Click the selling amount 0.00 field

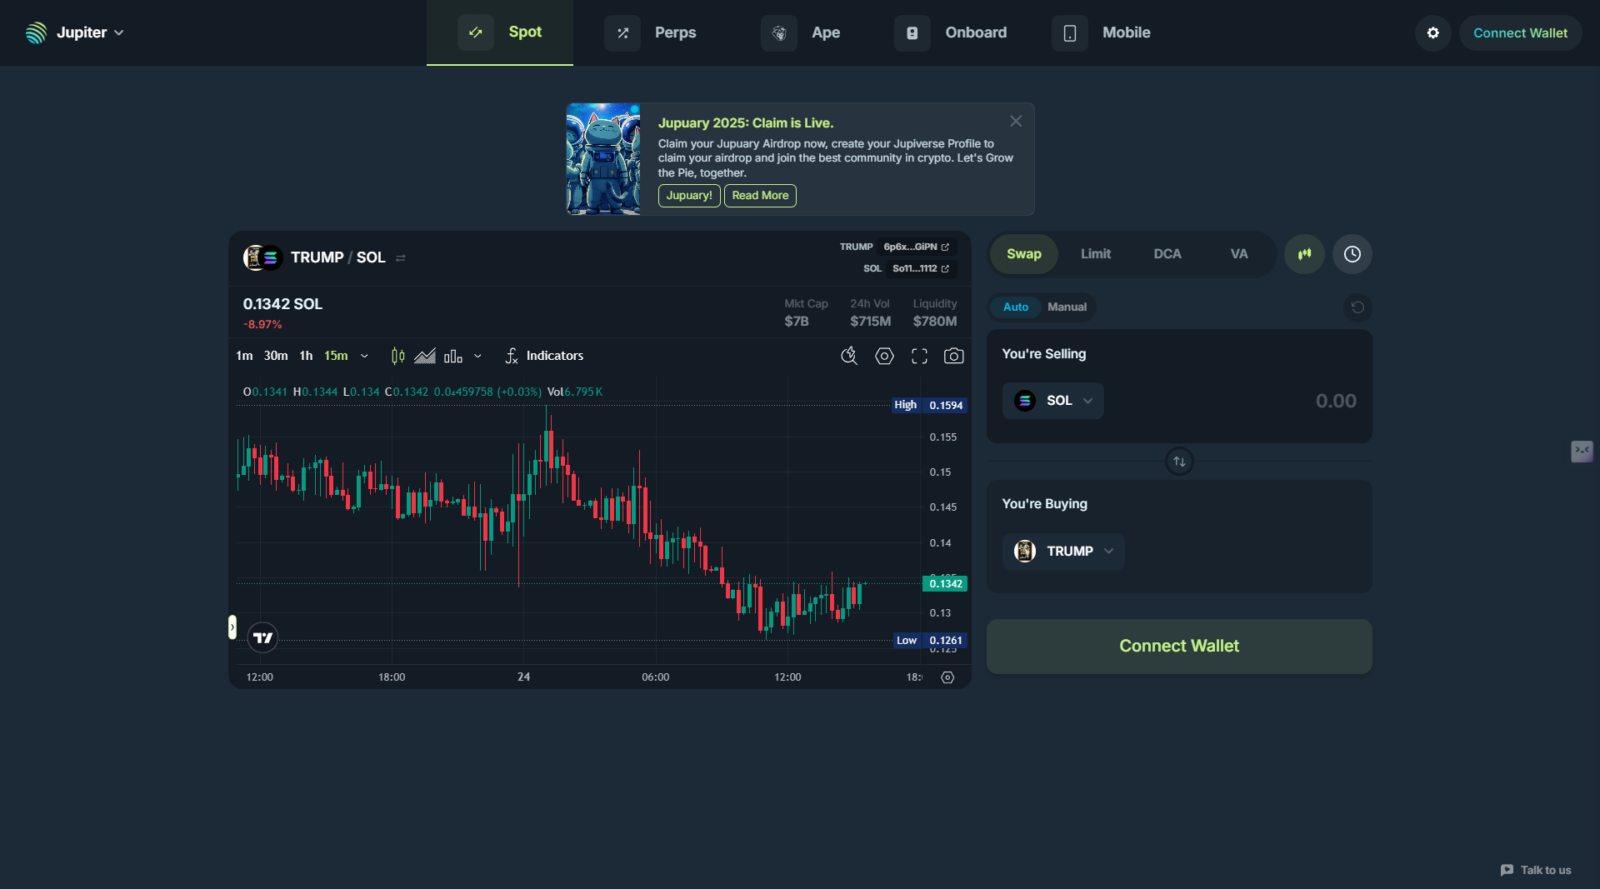(x=1335, y=401)
